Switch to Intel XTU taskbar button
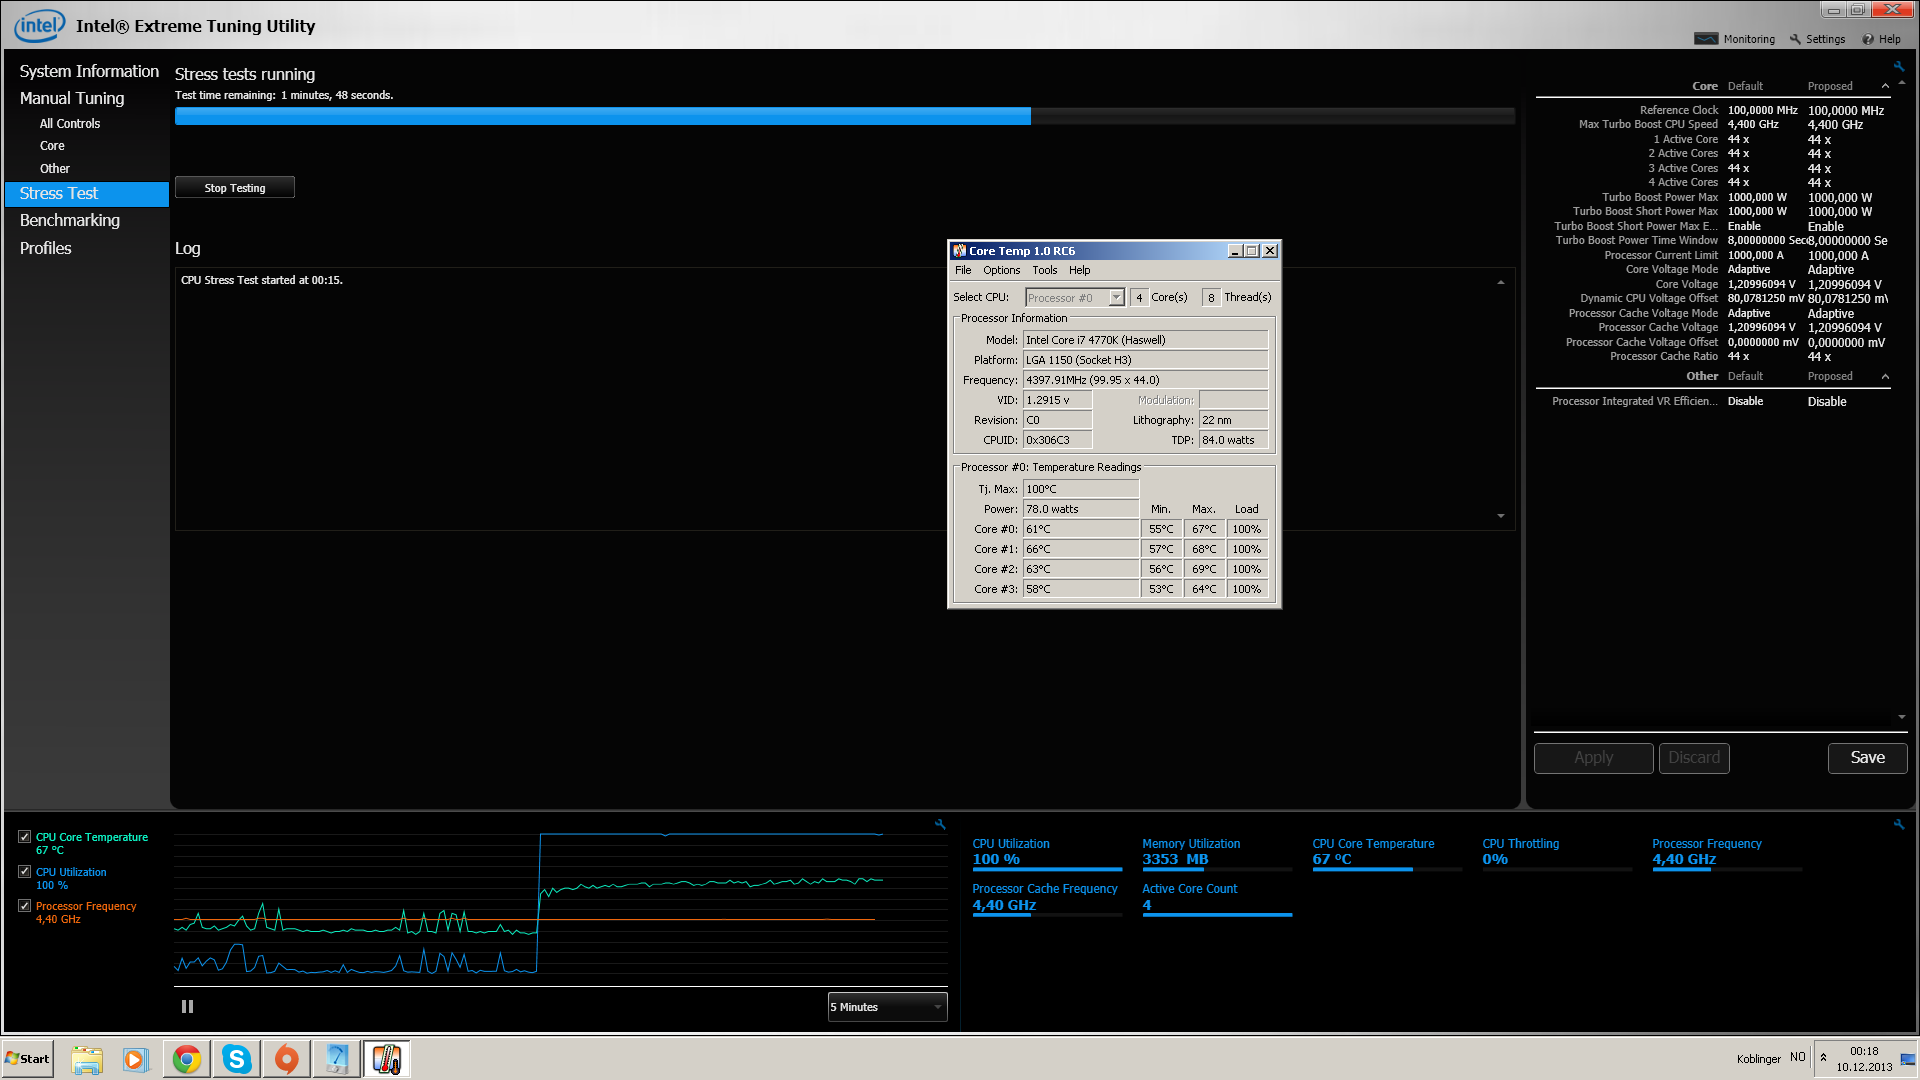The image size is (1920, 1080). point(336,1059)
